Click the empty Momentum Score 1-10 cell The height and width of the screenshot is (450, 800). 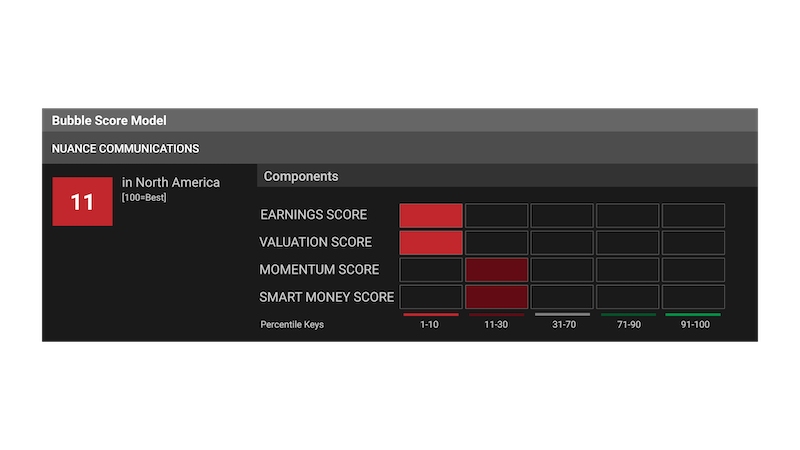[x=431, y=270]
